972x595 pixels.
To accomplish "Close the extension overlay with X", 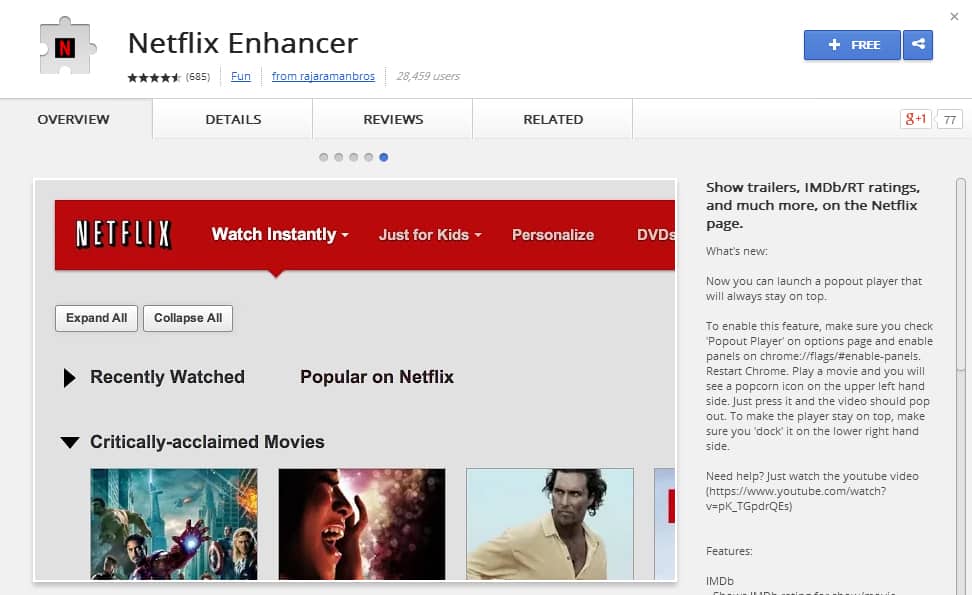I will pos(954,17).
